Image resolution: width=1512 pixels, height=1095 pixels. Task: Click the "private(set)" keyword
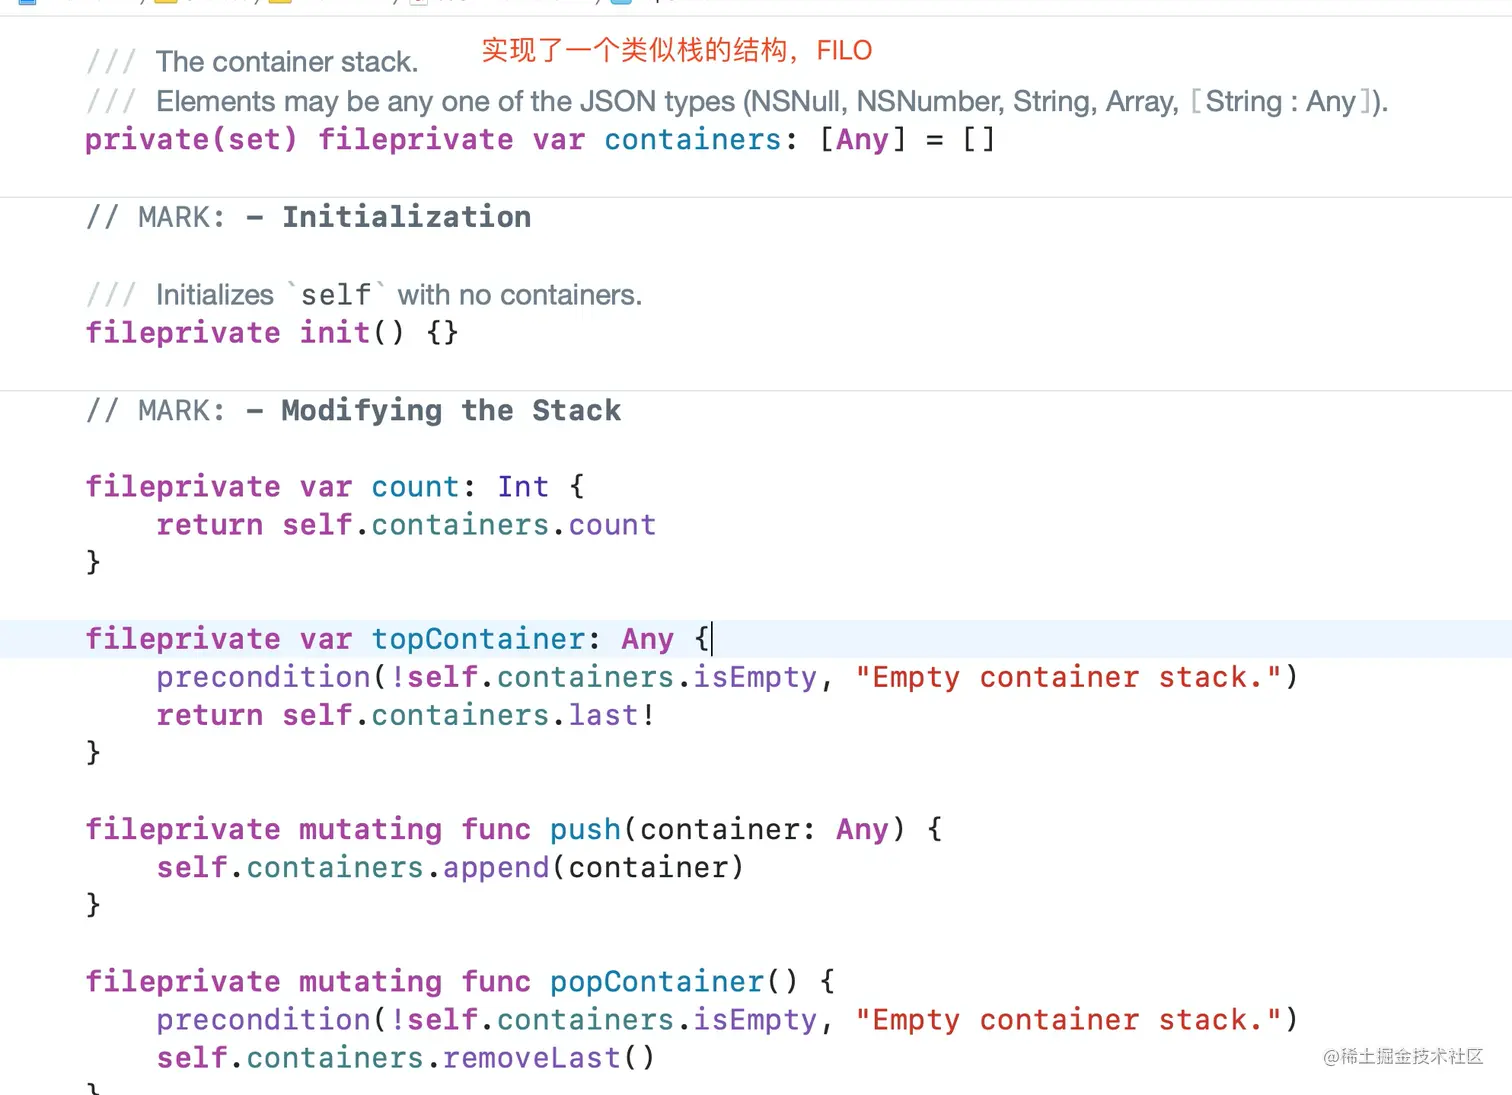(x=191, y=140)
